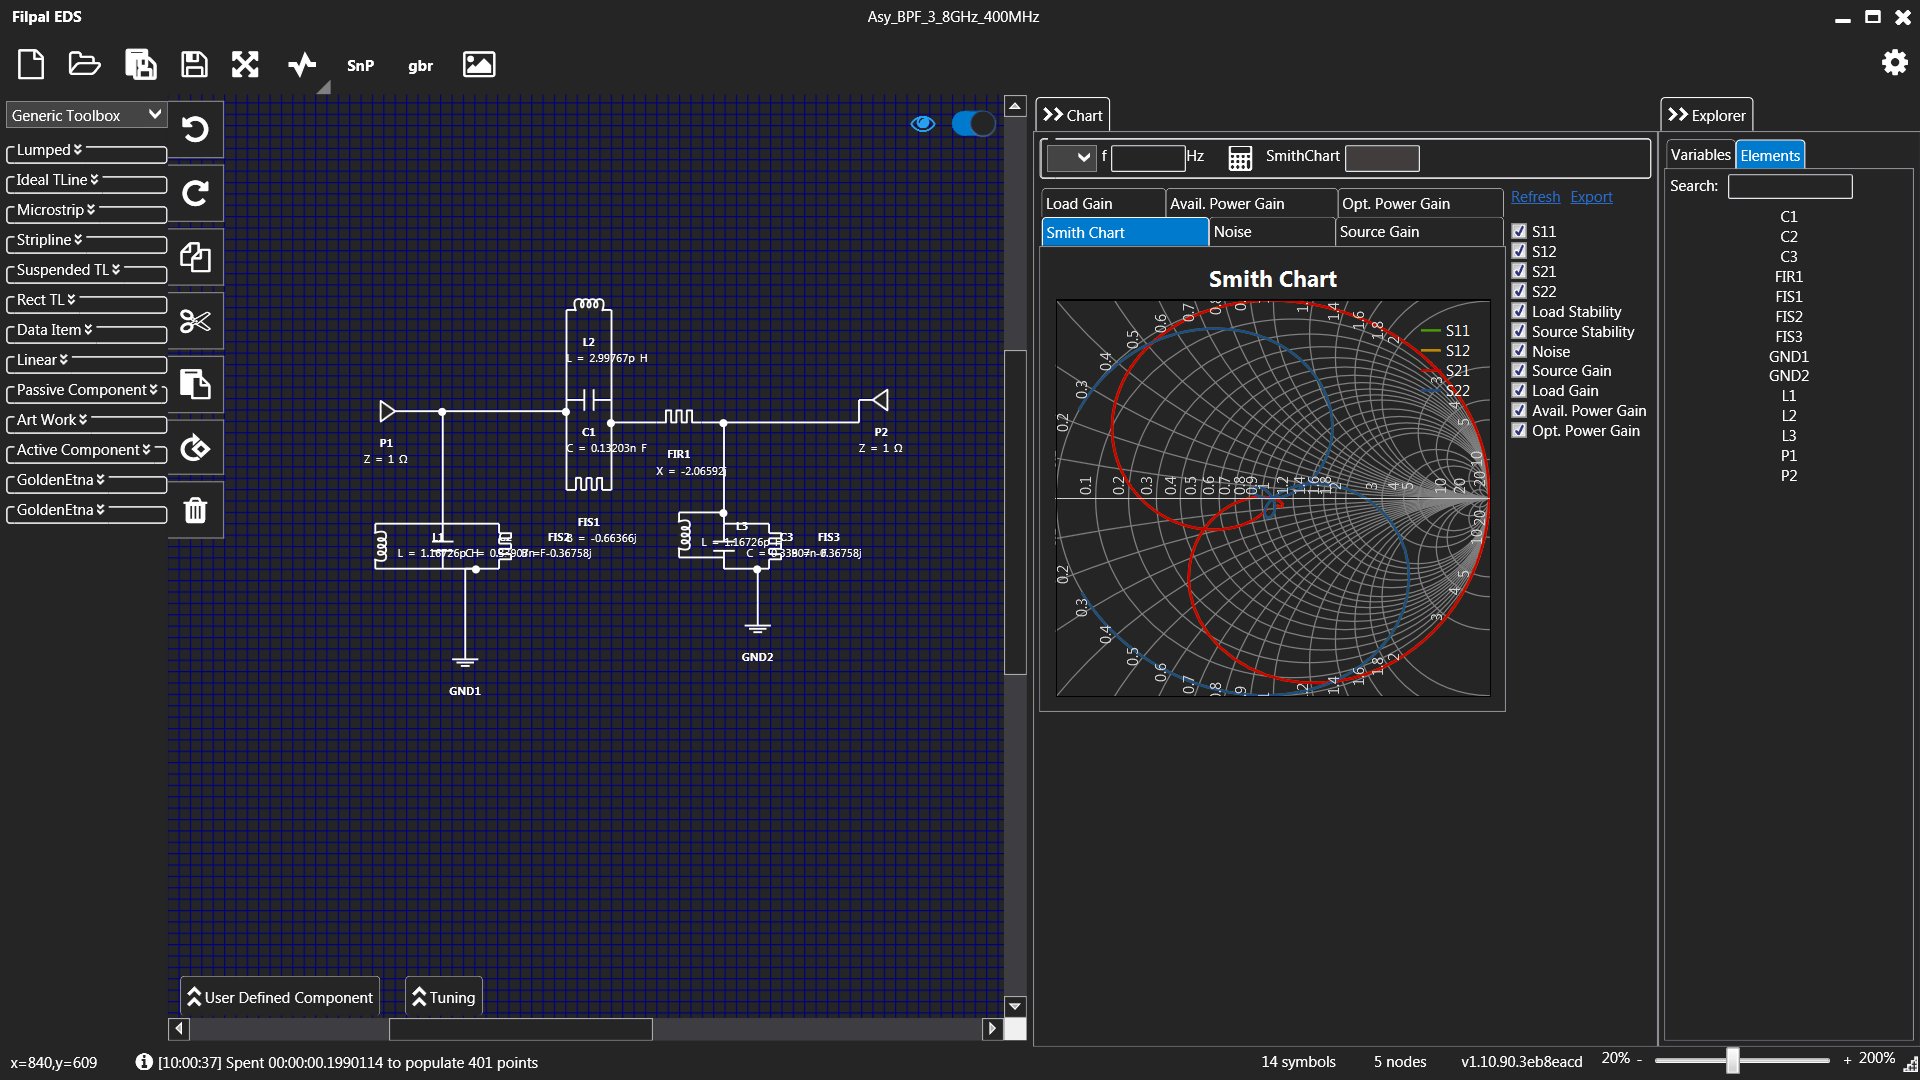Open the Generic Toolbox dropdown
1920x1080 pixels.
tap(86, 115)
